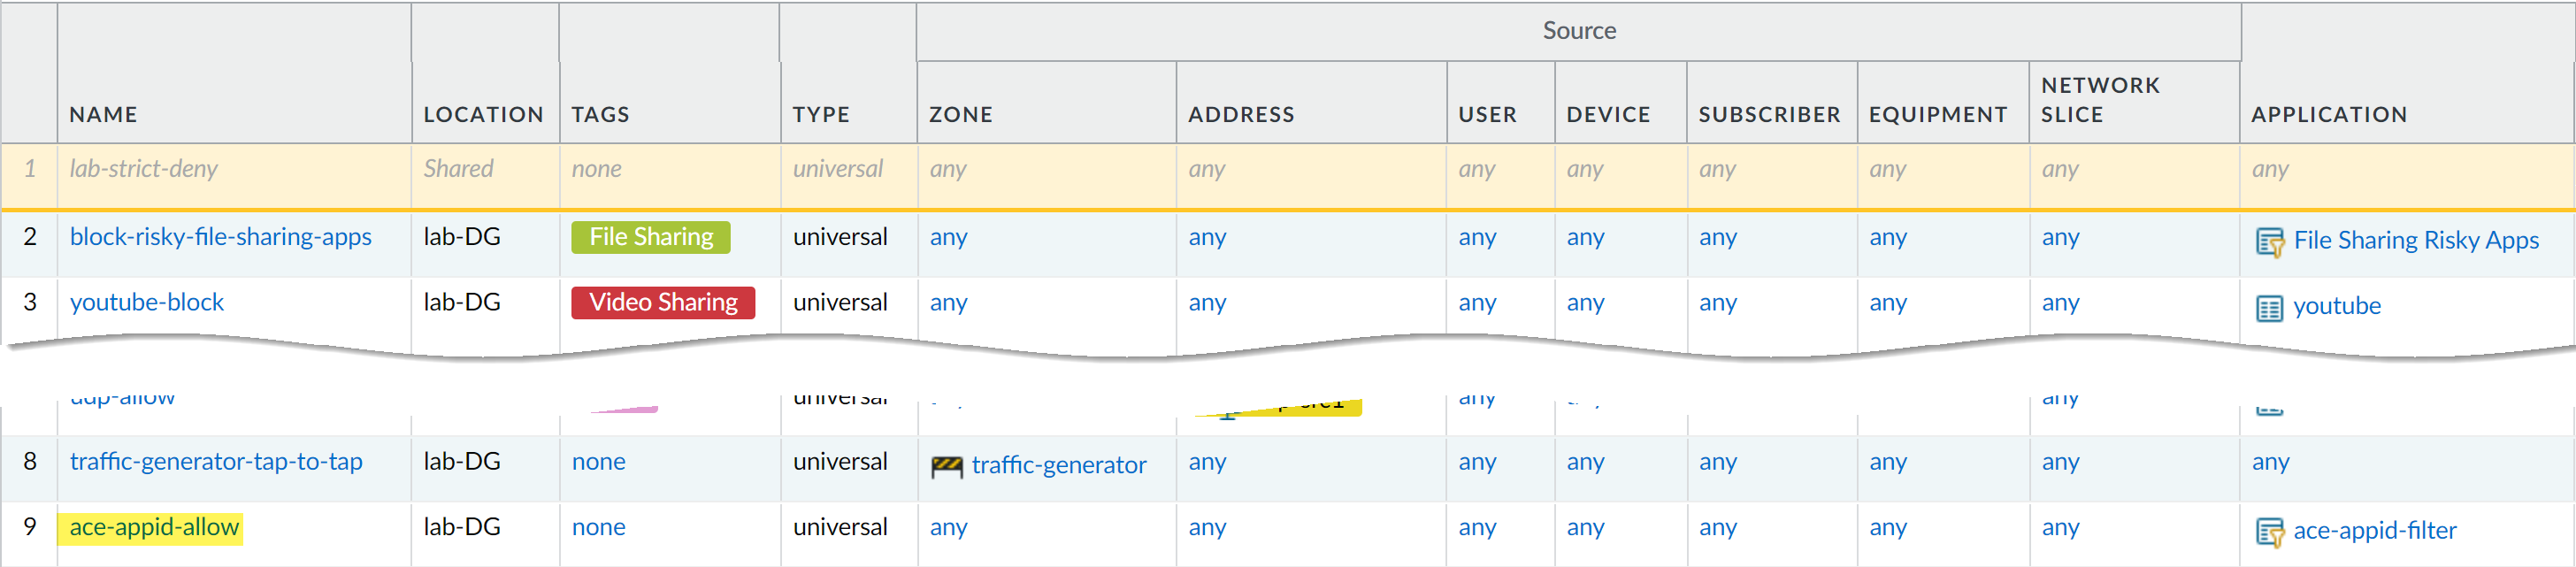Click the green File Sharing tag

click(x=650, y=237)
